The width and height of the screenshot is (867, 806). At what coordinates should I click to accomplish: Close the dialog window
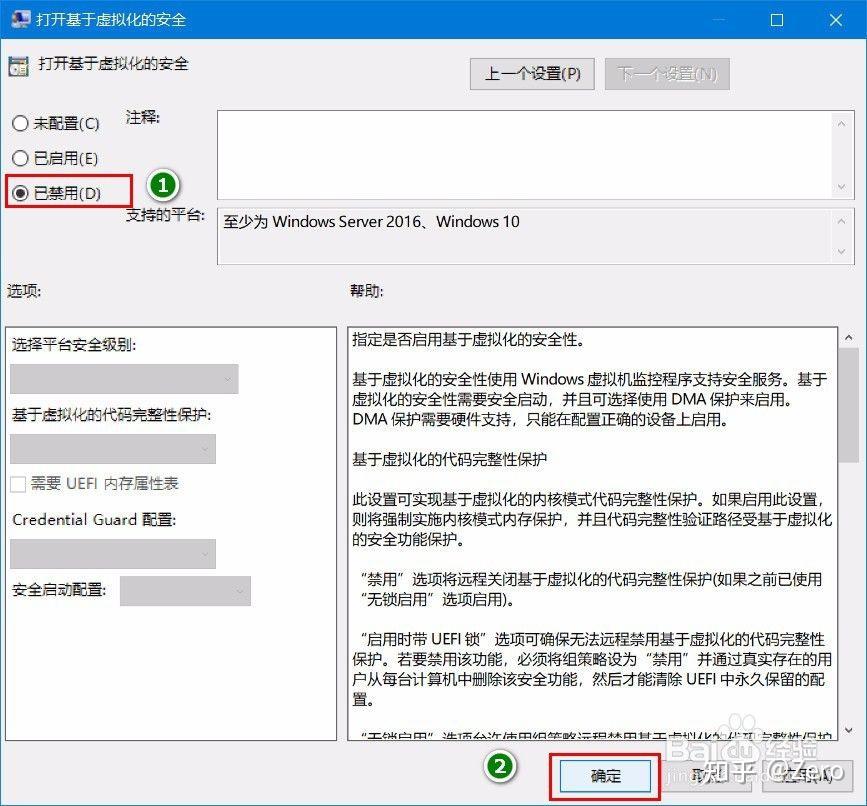(835, 20)
